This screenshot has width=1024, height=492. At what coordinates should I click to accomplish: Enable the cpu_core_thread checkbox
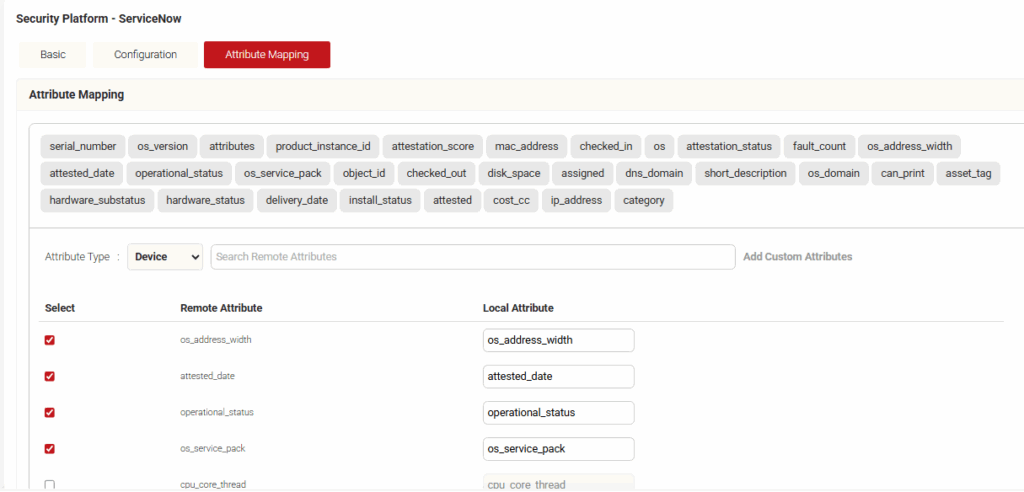click(50, 485)
